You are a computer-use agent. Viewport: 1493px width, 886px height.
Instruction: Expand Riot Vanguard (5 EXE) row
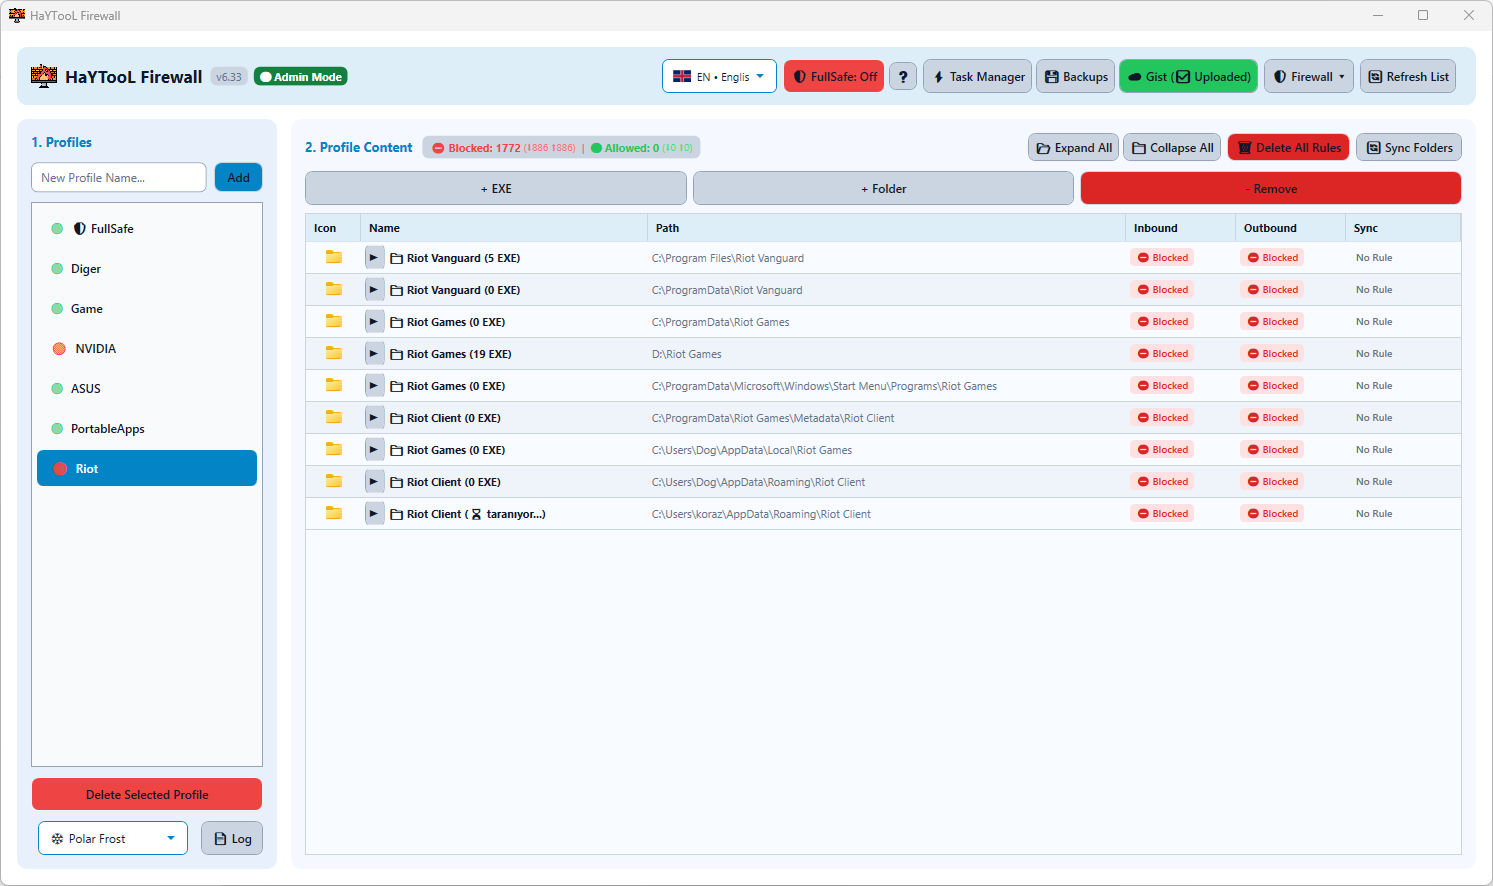pyautogui.click(x=374, y=258)
